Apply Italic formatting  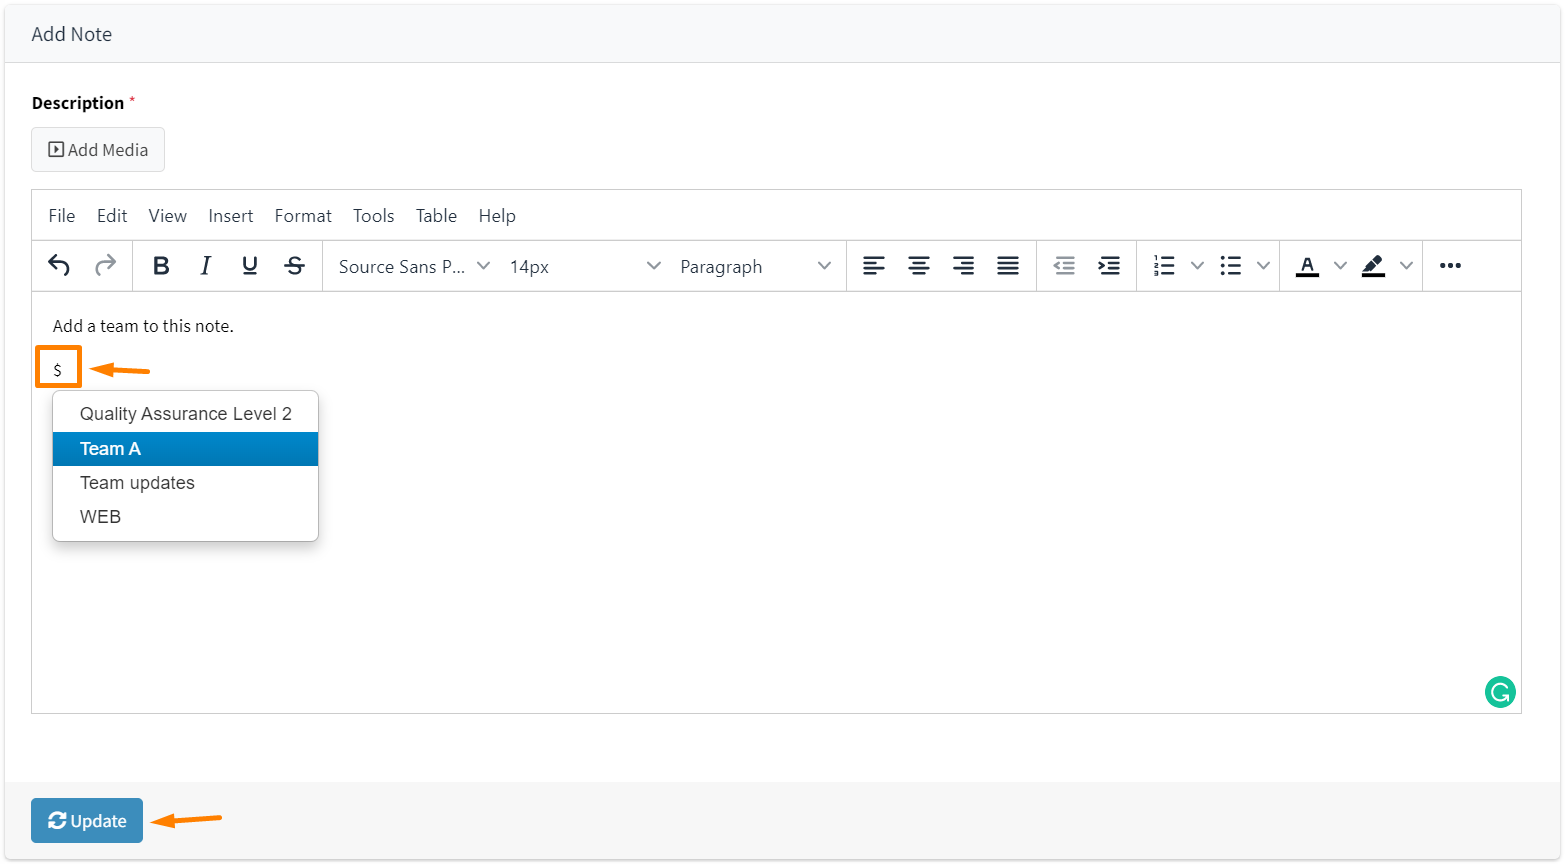(205, 266)
